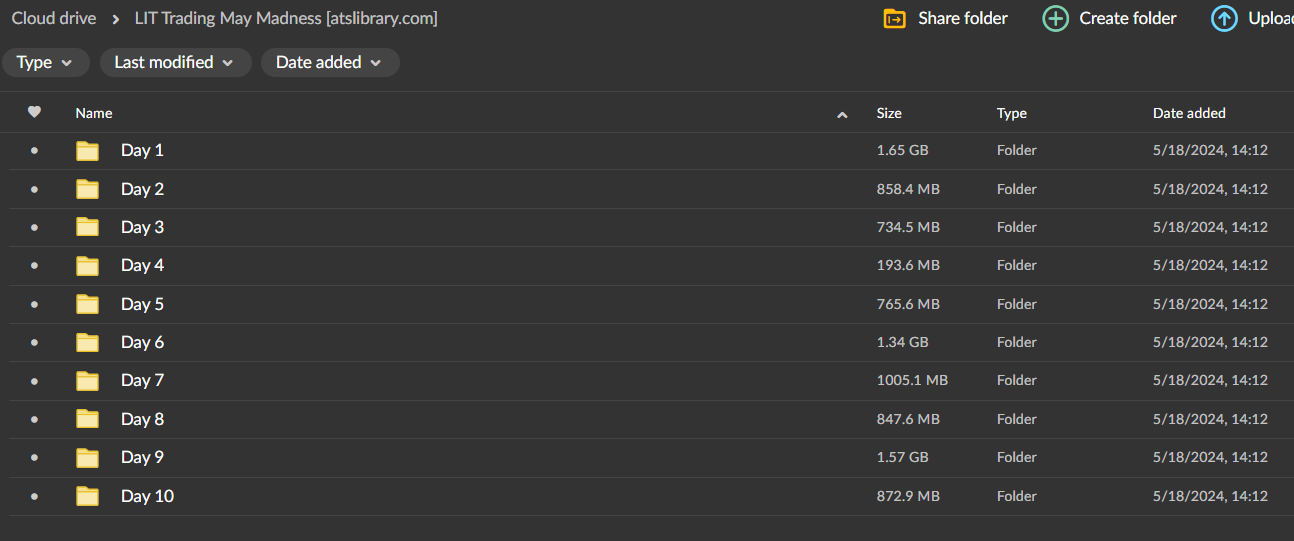Toggle favorite dot for Day 2
The image size is (1294, 541).
pos(34,189)
